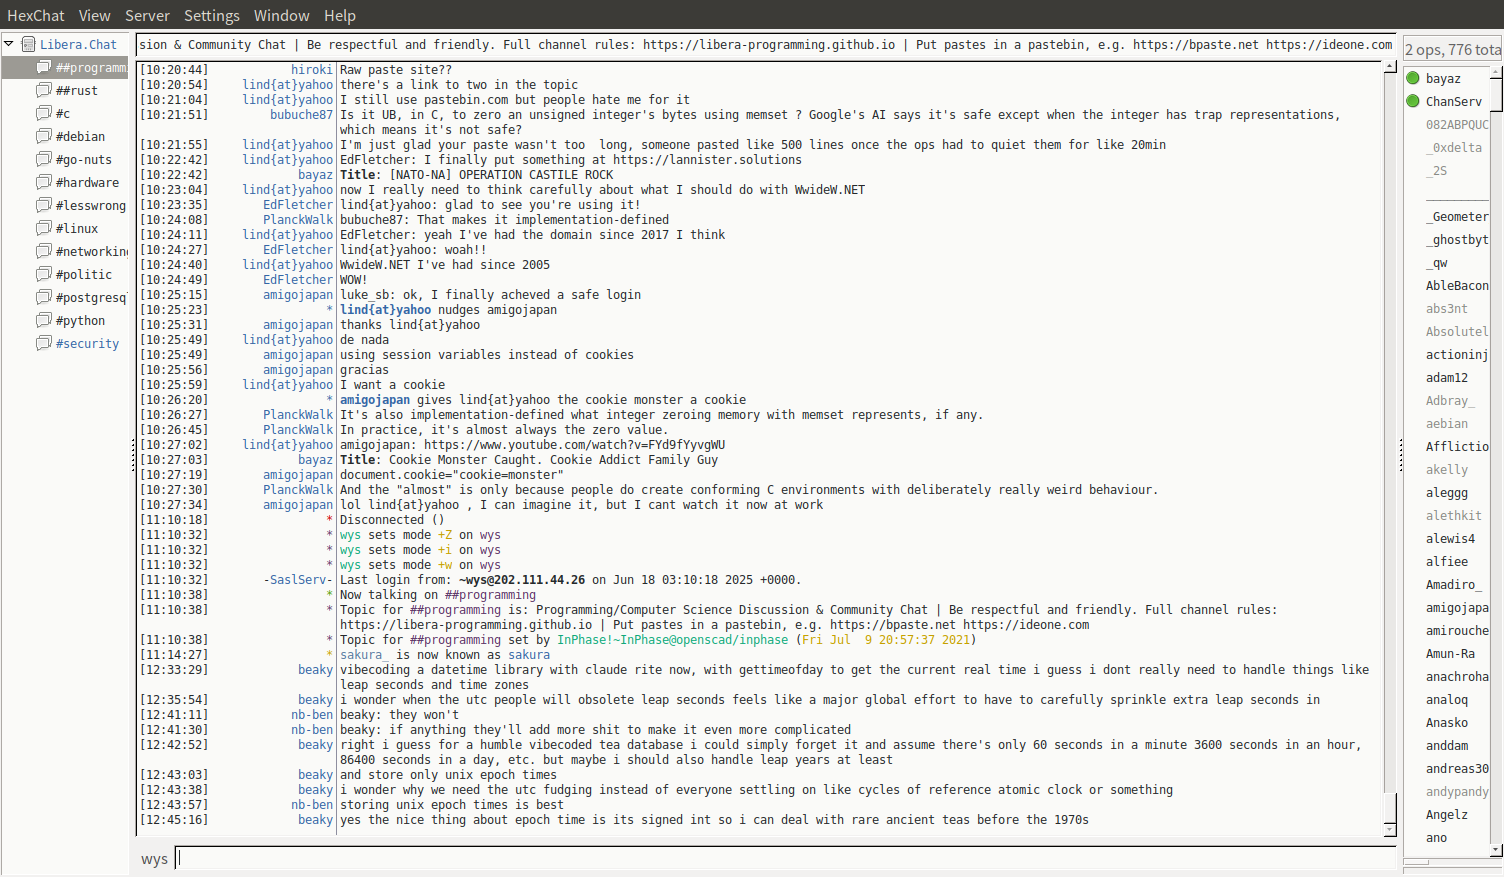1504x877 pixels.
Task: Click the ##programming channel icon
Action: click(x=44, y=67)
